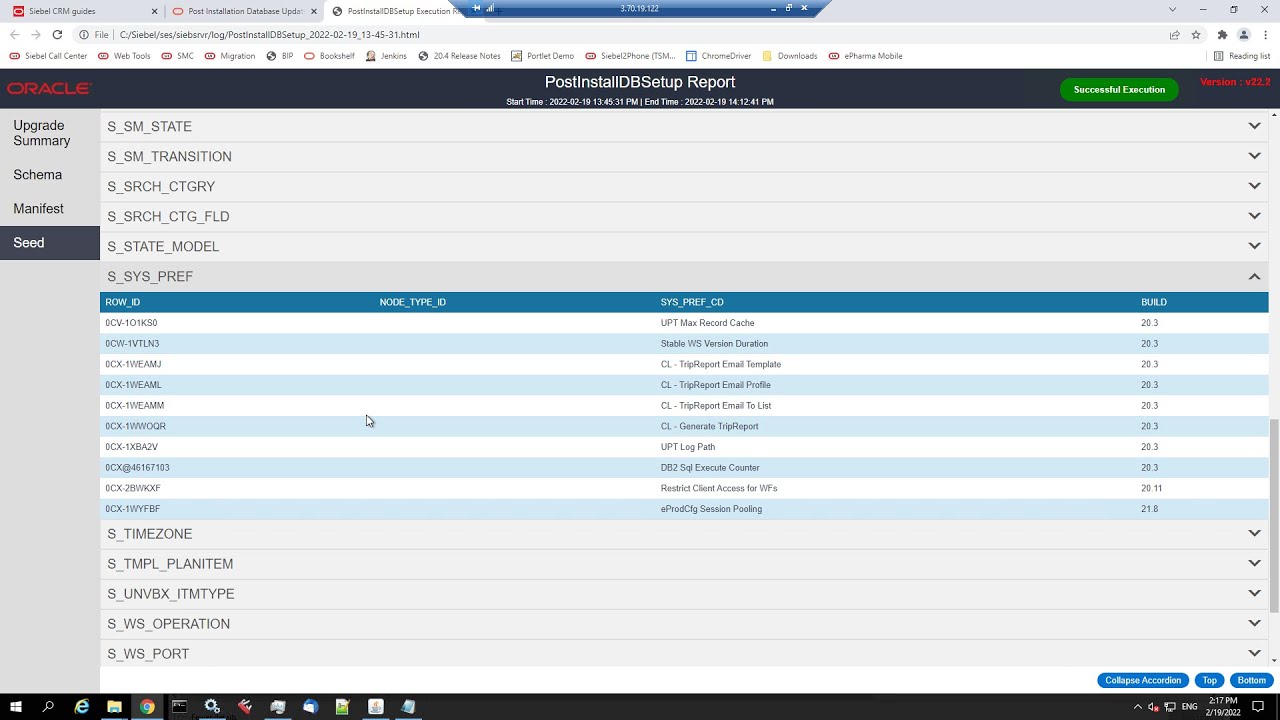1280x720 pixels.
Task: Expand the S_SM_TRANSITION section chevron
Action: (x=1254, y=156)
